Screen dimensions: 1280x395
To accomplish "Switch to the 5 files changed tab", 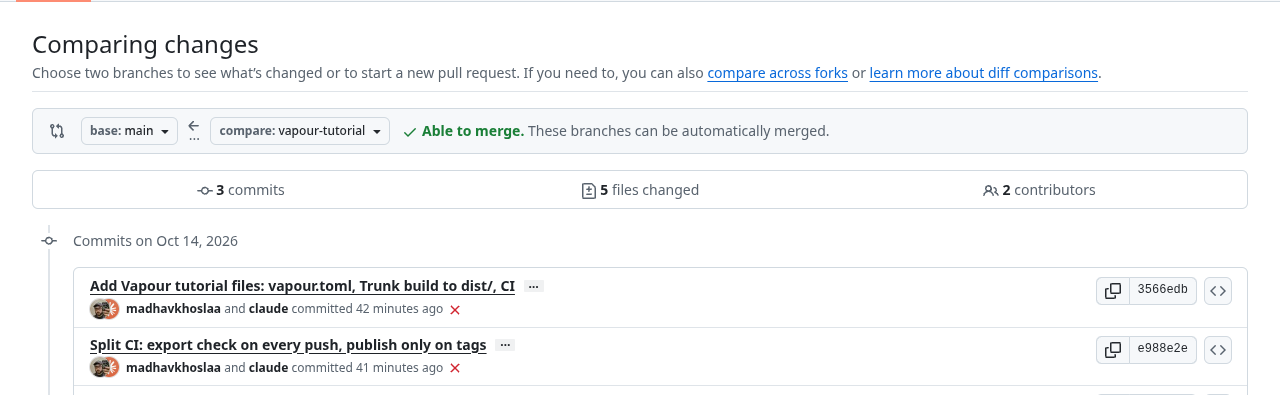I will tap(640, 190).
